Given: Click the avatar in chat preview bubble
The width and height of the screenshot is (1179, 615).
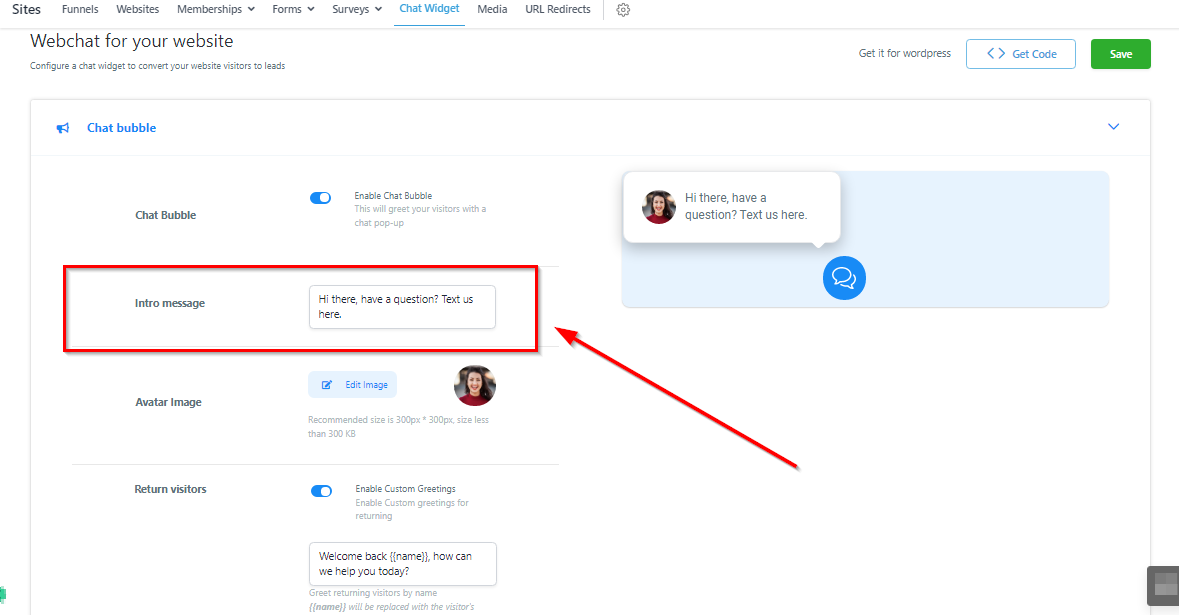Looking at the screenshot, I should [659, 207].
